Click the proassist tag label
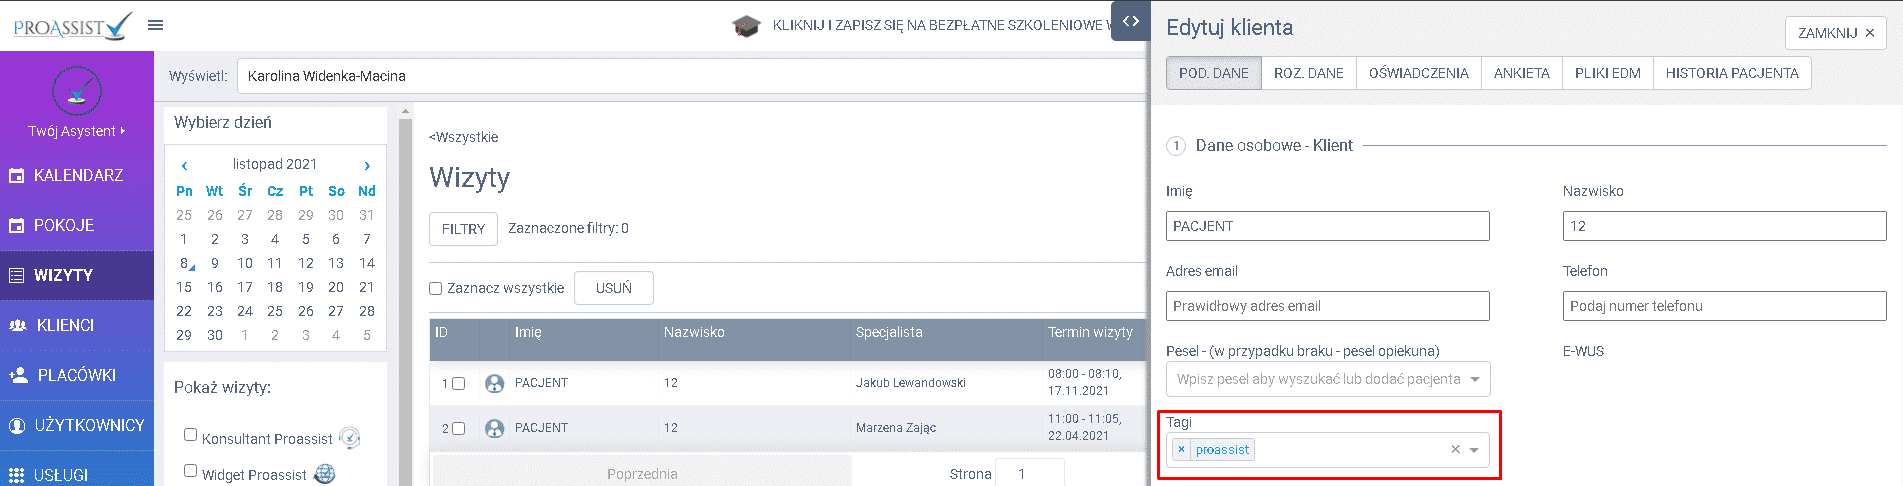Image resolution: width=1903 pixels, height=486 pixels. pyautogui.click(x=1222, y=450)
